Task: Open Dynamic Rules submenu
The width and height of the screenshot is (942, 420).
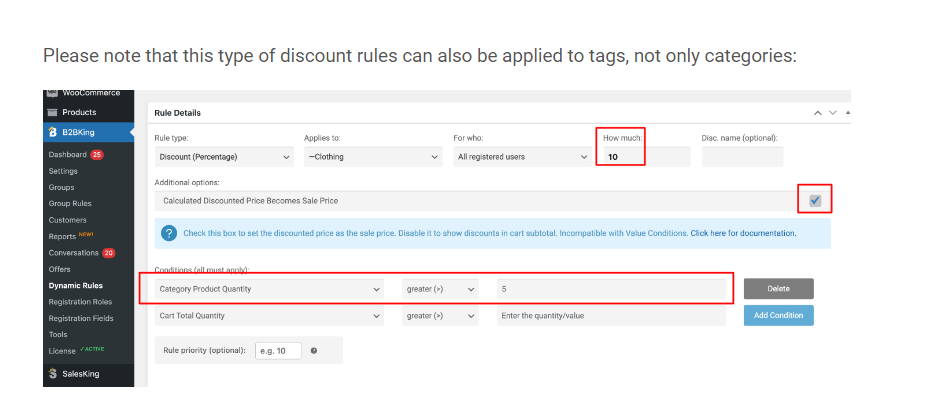Action: point(76,285)
